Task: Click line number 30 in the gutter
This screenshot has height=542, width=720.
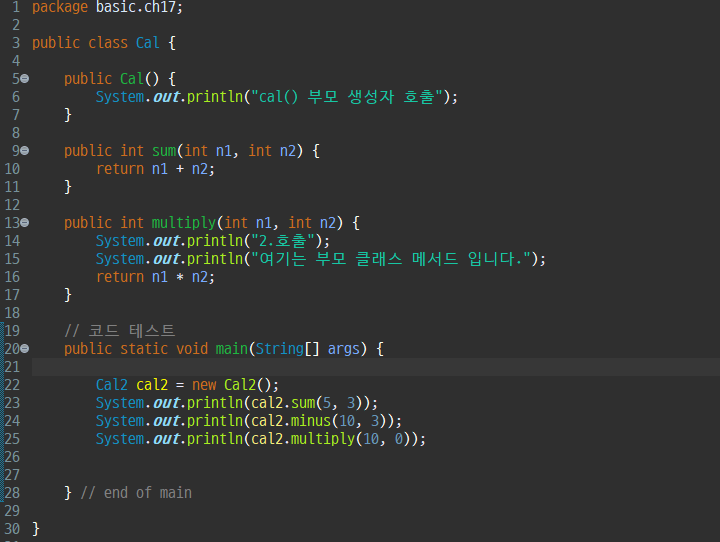Action: click(12, 529)
